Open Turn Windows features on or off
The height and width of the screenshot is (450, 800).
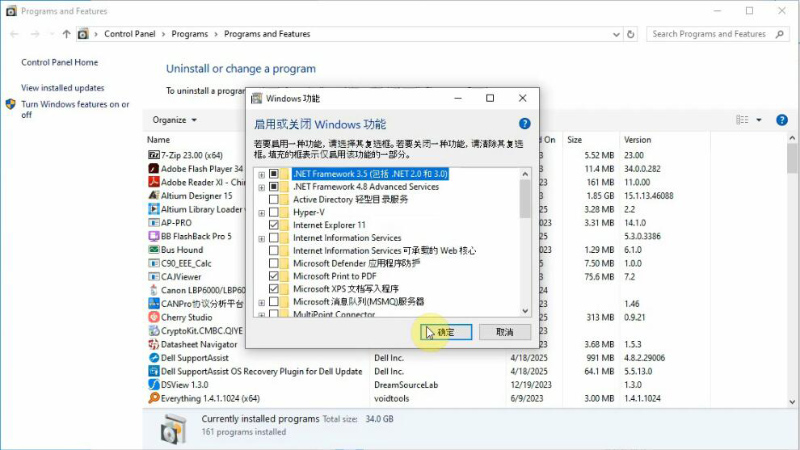pyautogui.click(x=75, y=109)
